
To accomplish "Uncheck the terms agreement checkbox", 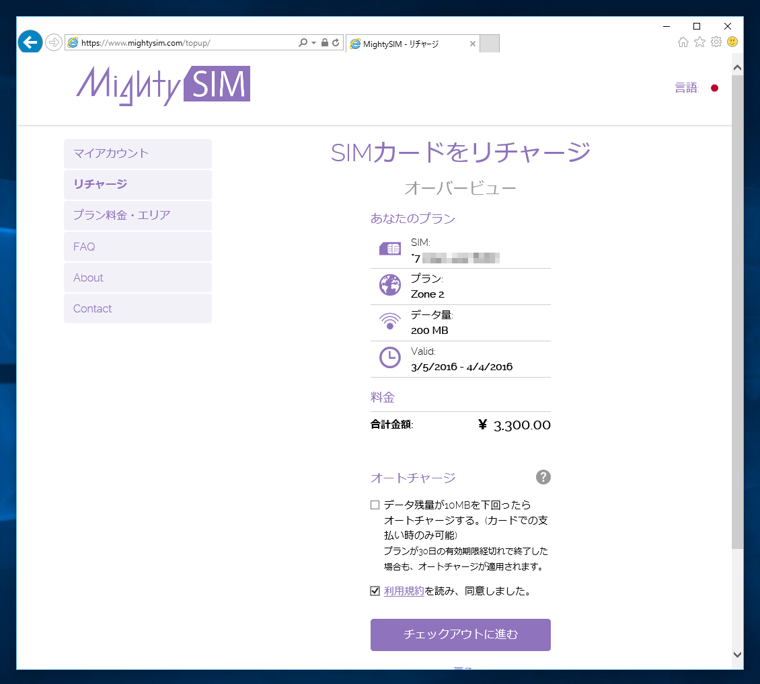I will [x=375, y=591].
